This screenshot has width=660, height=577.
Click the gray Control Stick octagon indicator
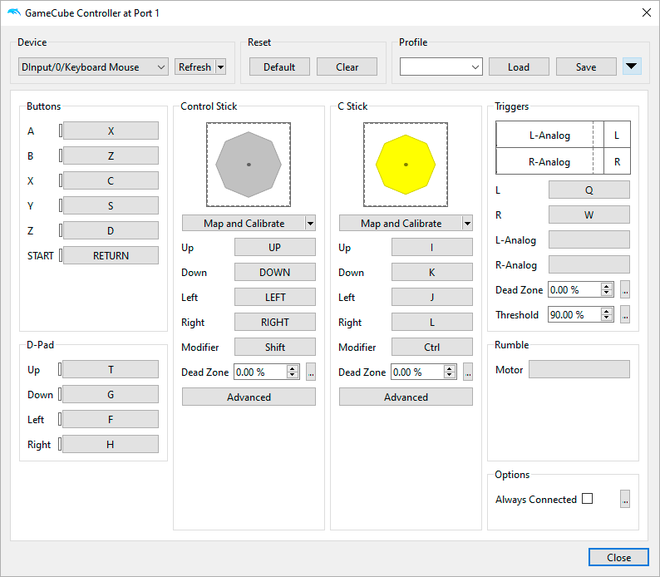(248, 165)
